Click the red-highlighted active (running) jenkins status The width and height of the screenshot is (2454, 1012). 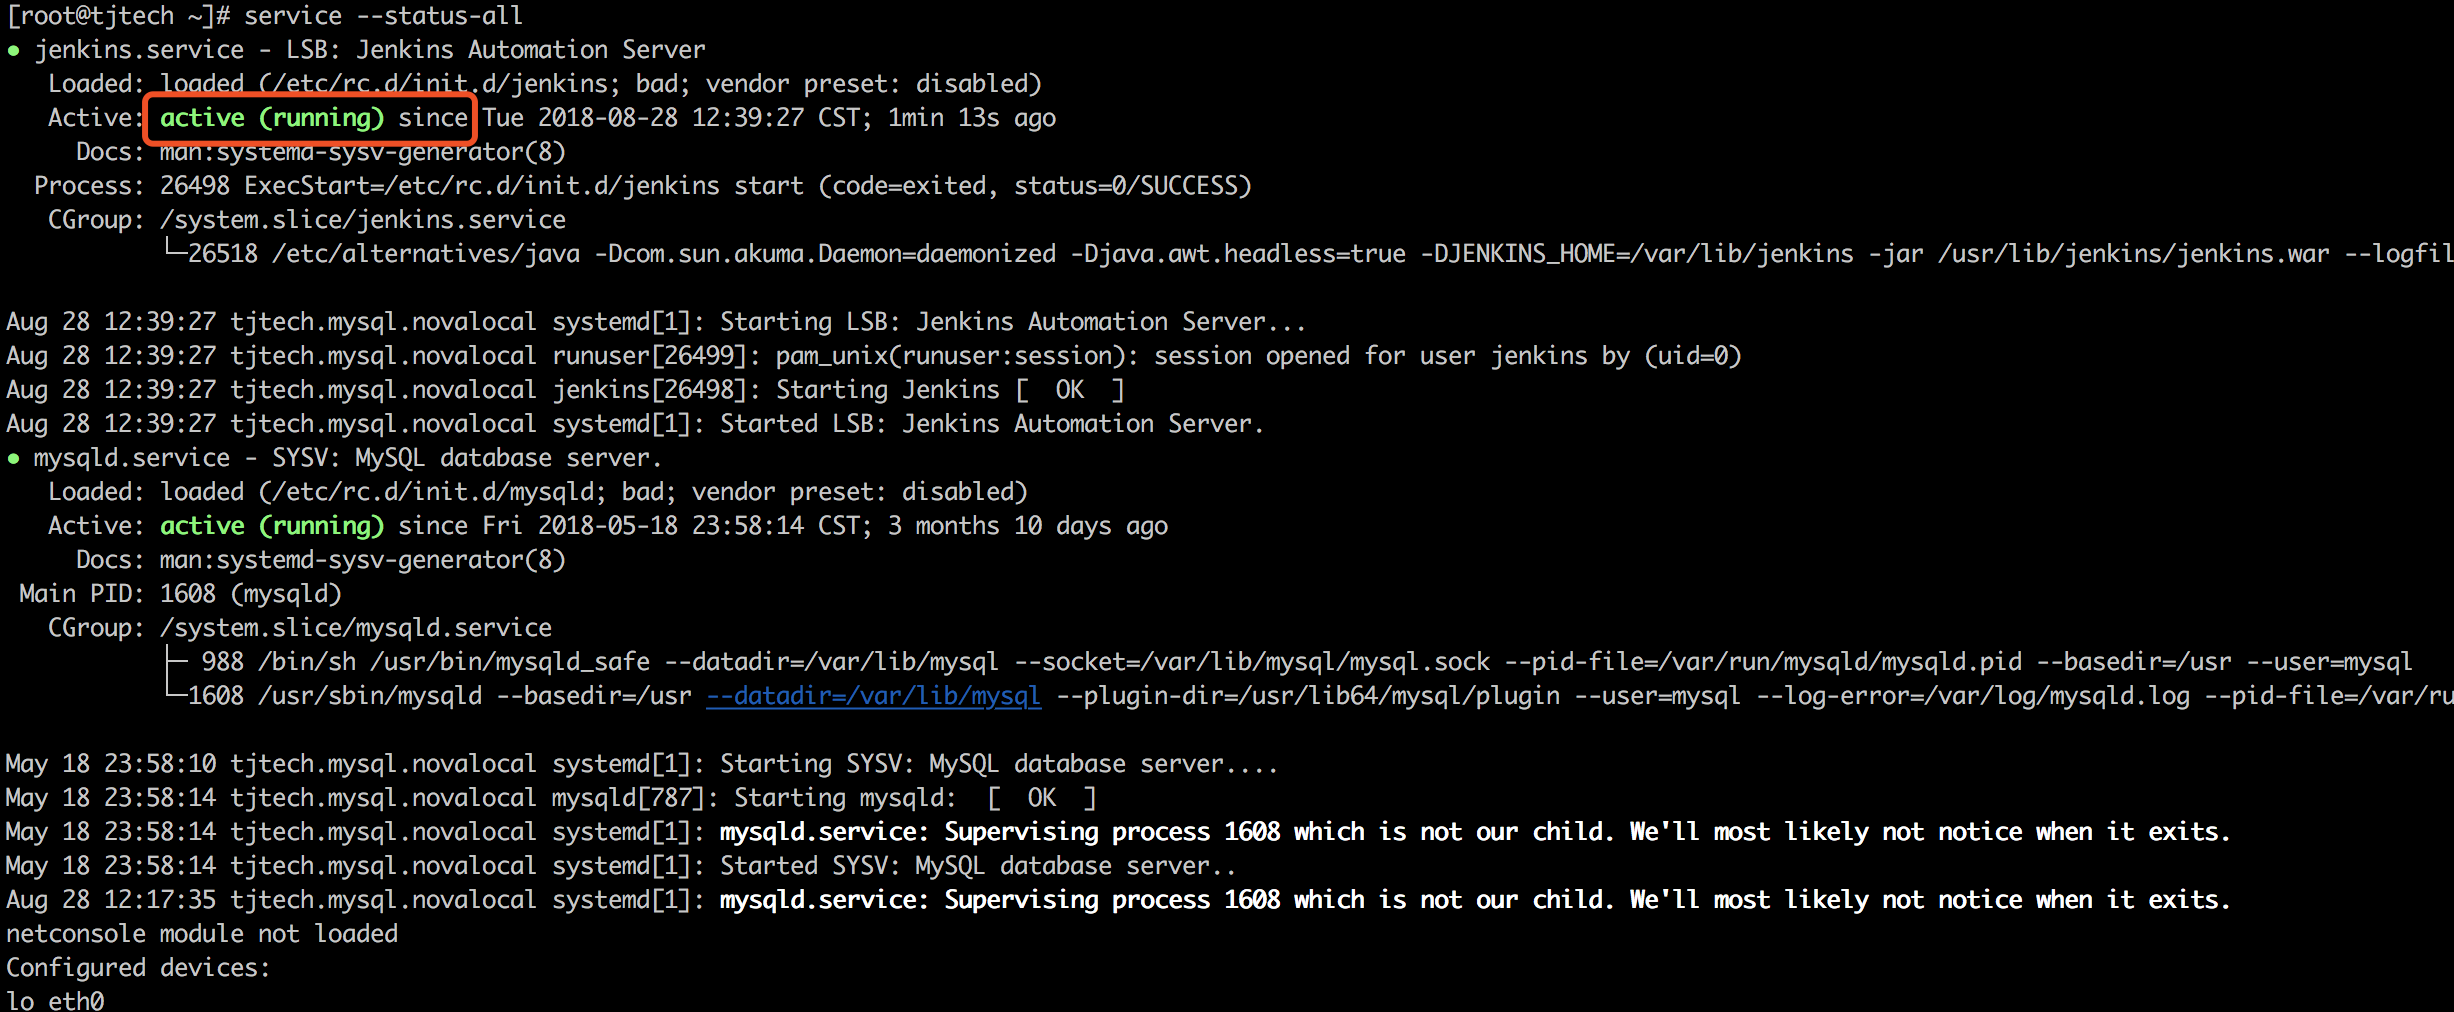click(271, 118)
